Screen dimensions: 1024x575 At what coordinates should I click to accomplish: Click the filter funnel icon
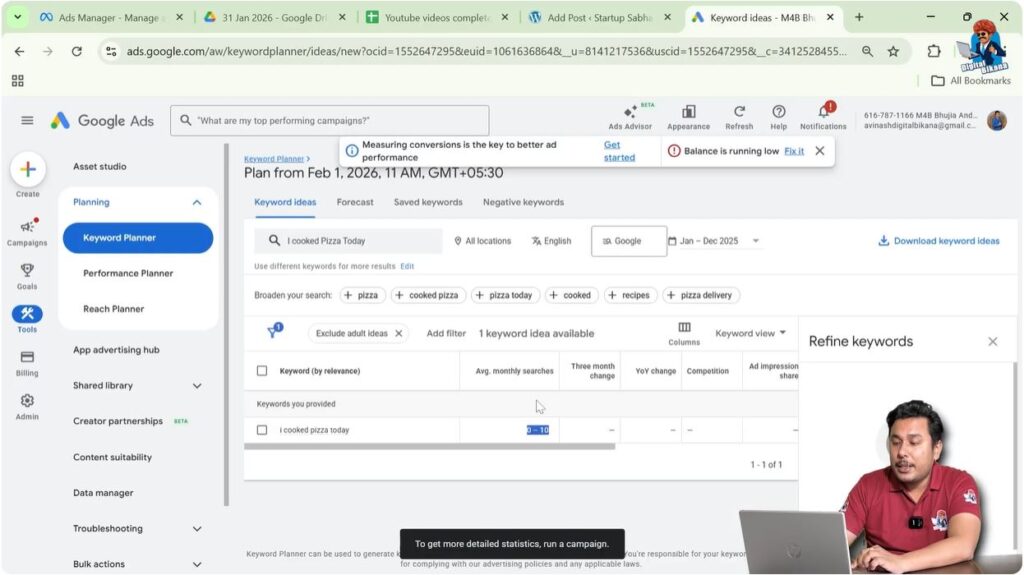click(x=274, y=332)
